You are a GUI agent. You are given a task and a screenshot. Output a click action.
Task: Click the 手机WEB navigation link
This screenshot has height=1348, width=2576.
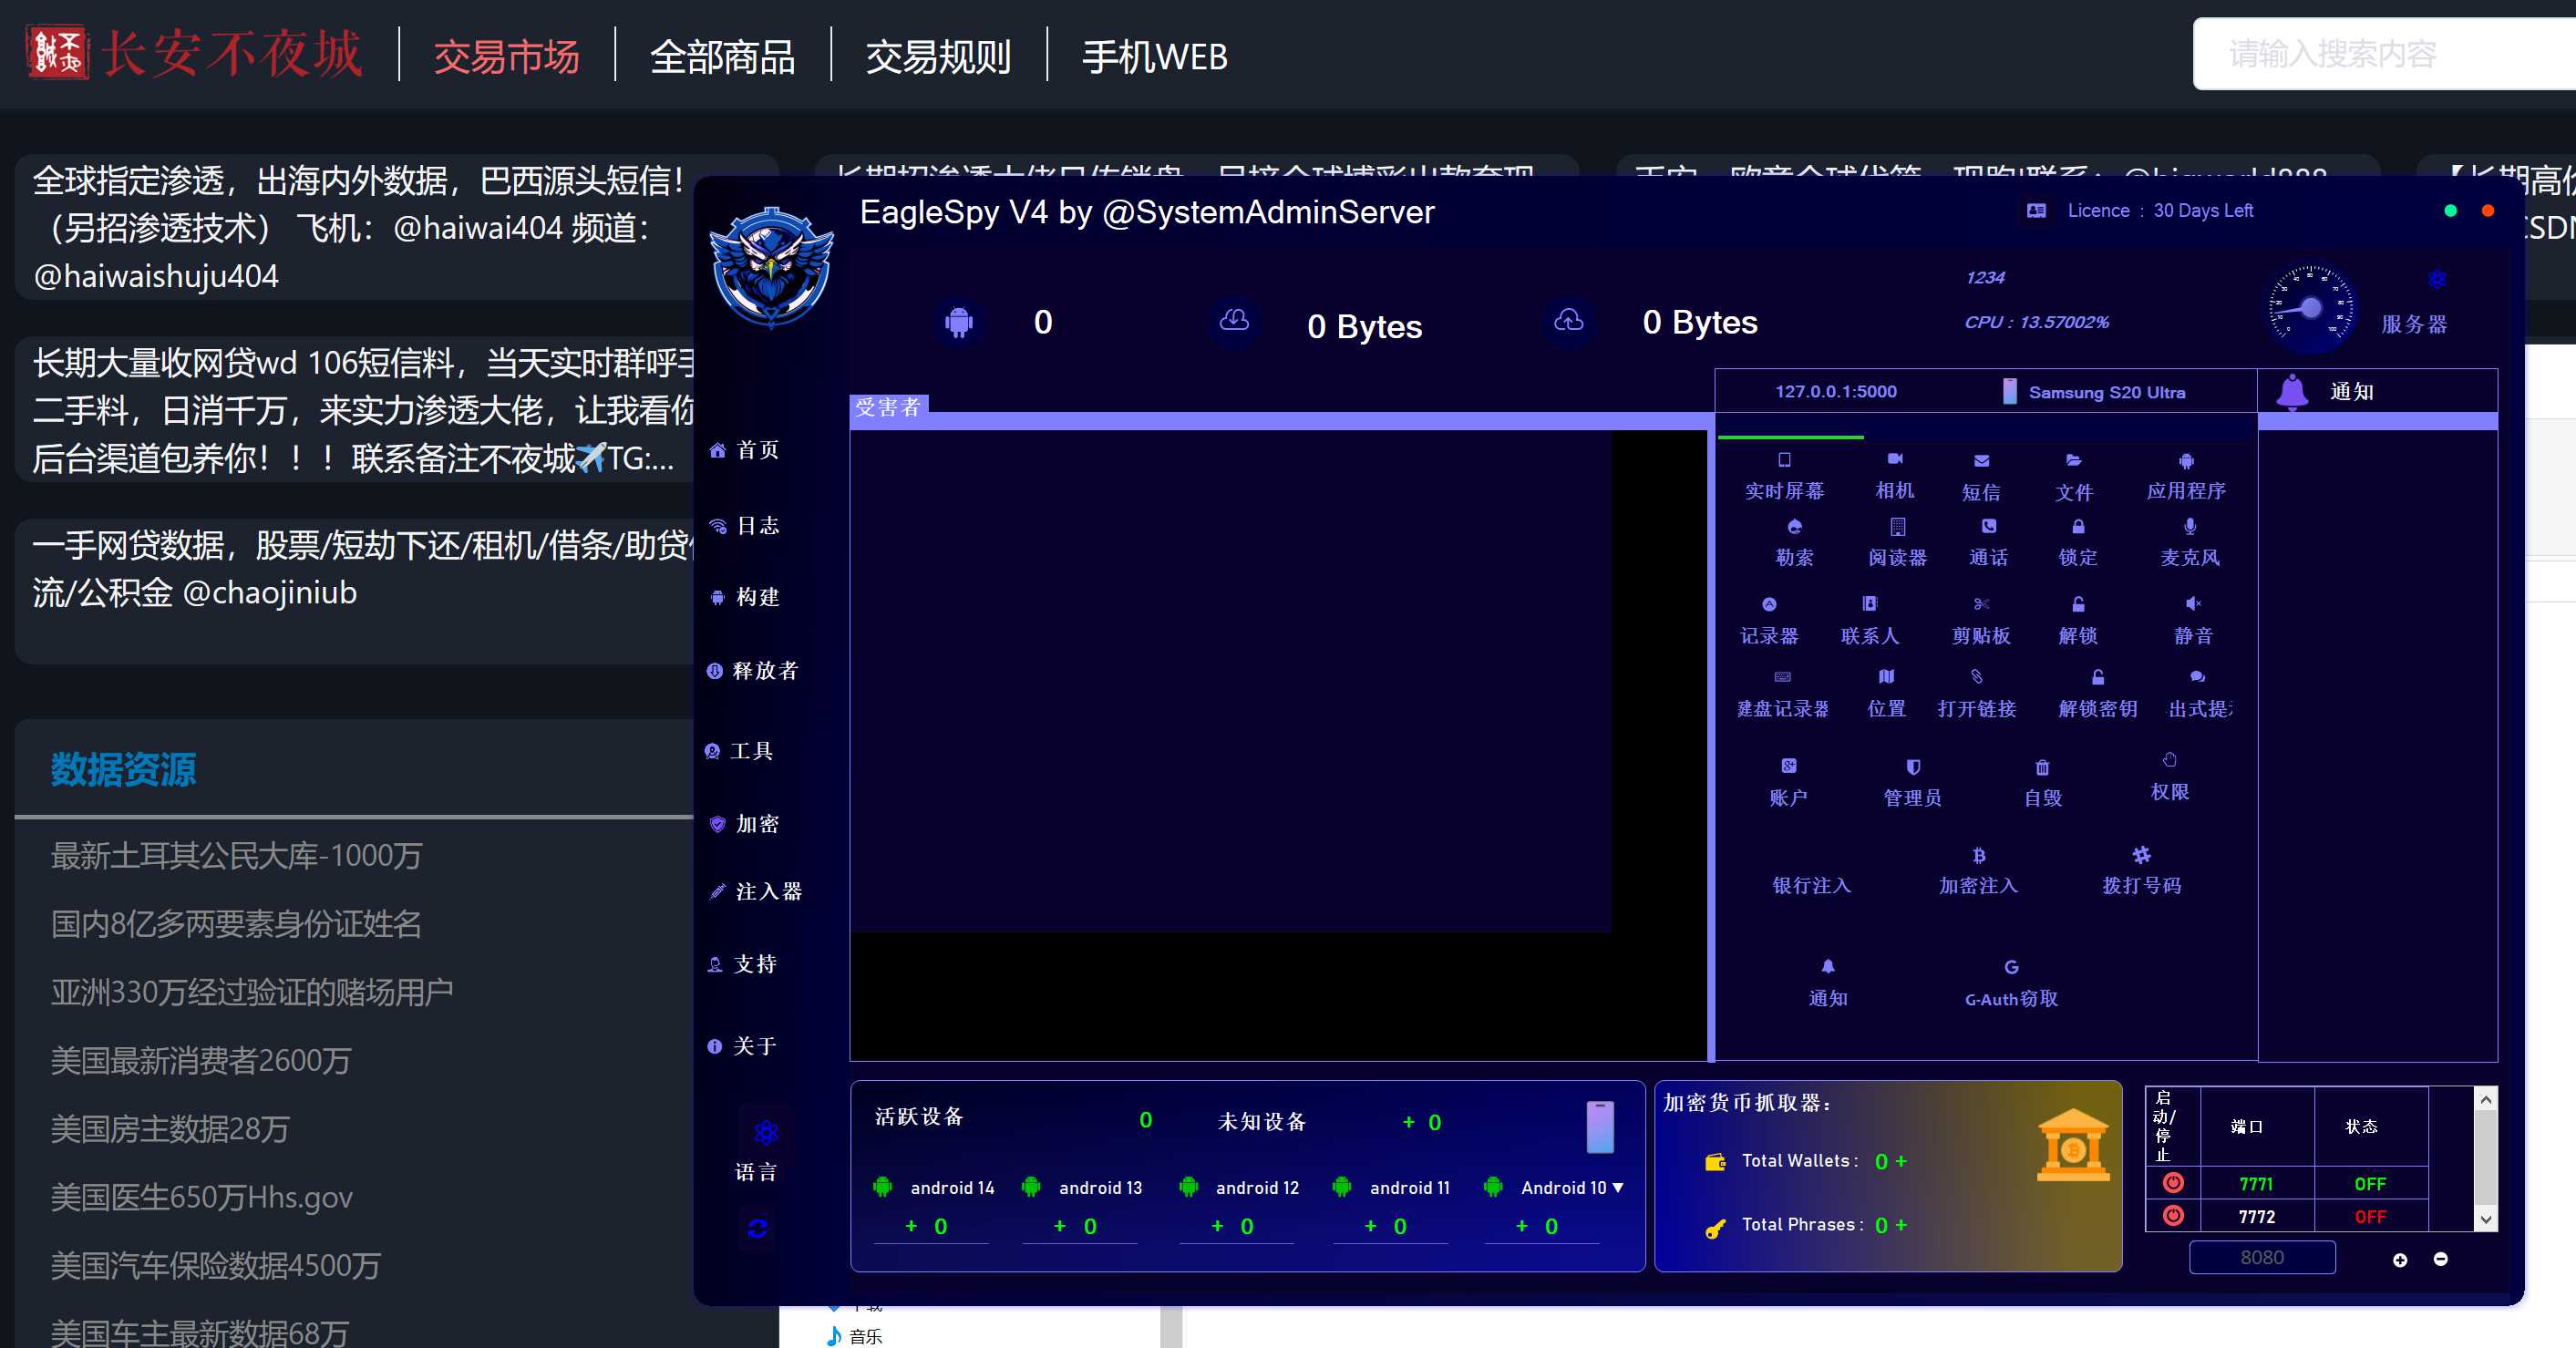pyautogui.click(x=1155, y=56)
